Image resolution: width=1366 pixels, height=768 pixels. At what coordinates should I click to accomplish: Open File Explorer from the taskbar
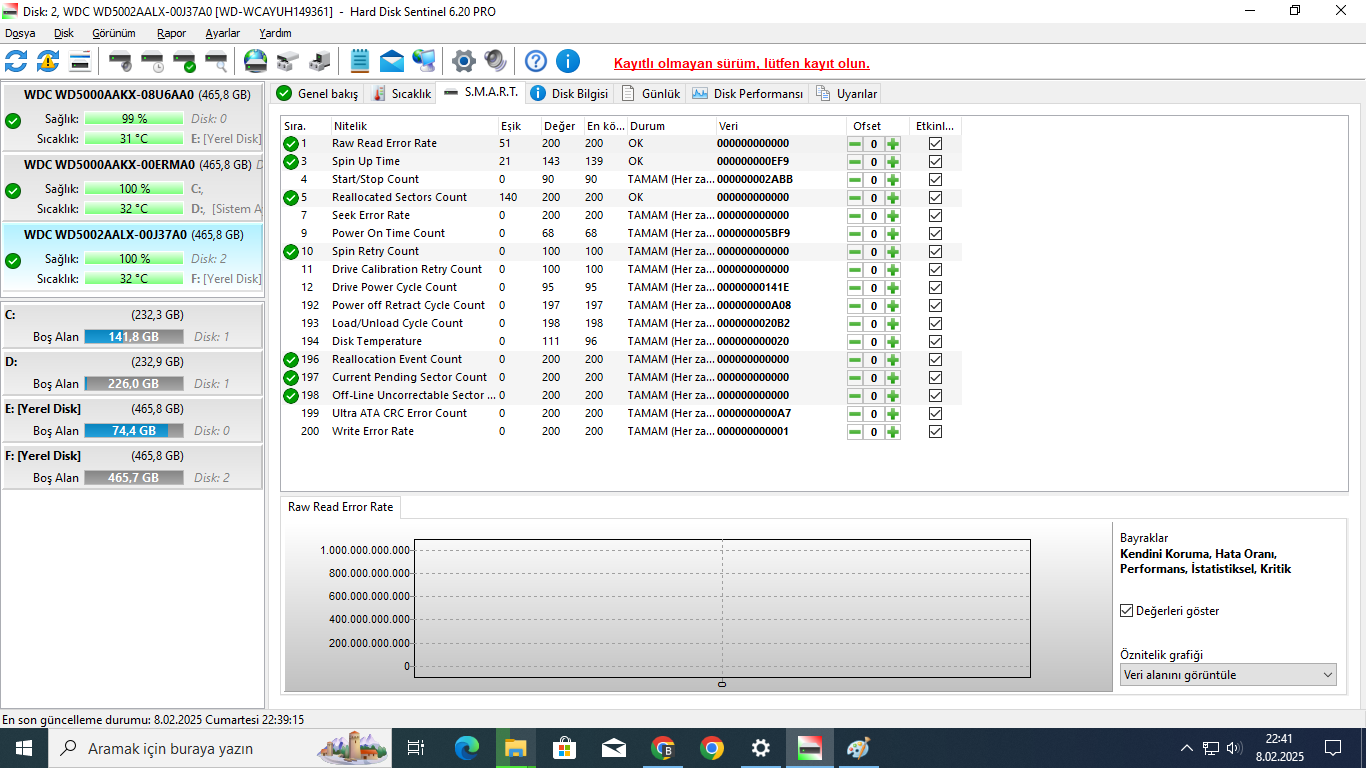point(516,748)
